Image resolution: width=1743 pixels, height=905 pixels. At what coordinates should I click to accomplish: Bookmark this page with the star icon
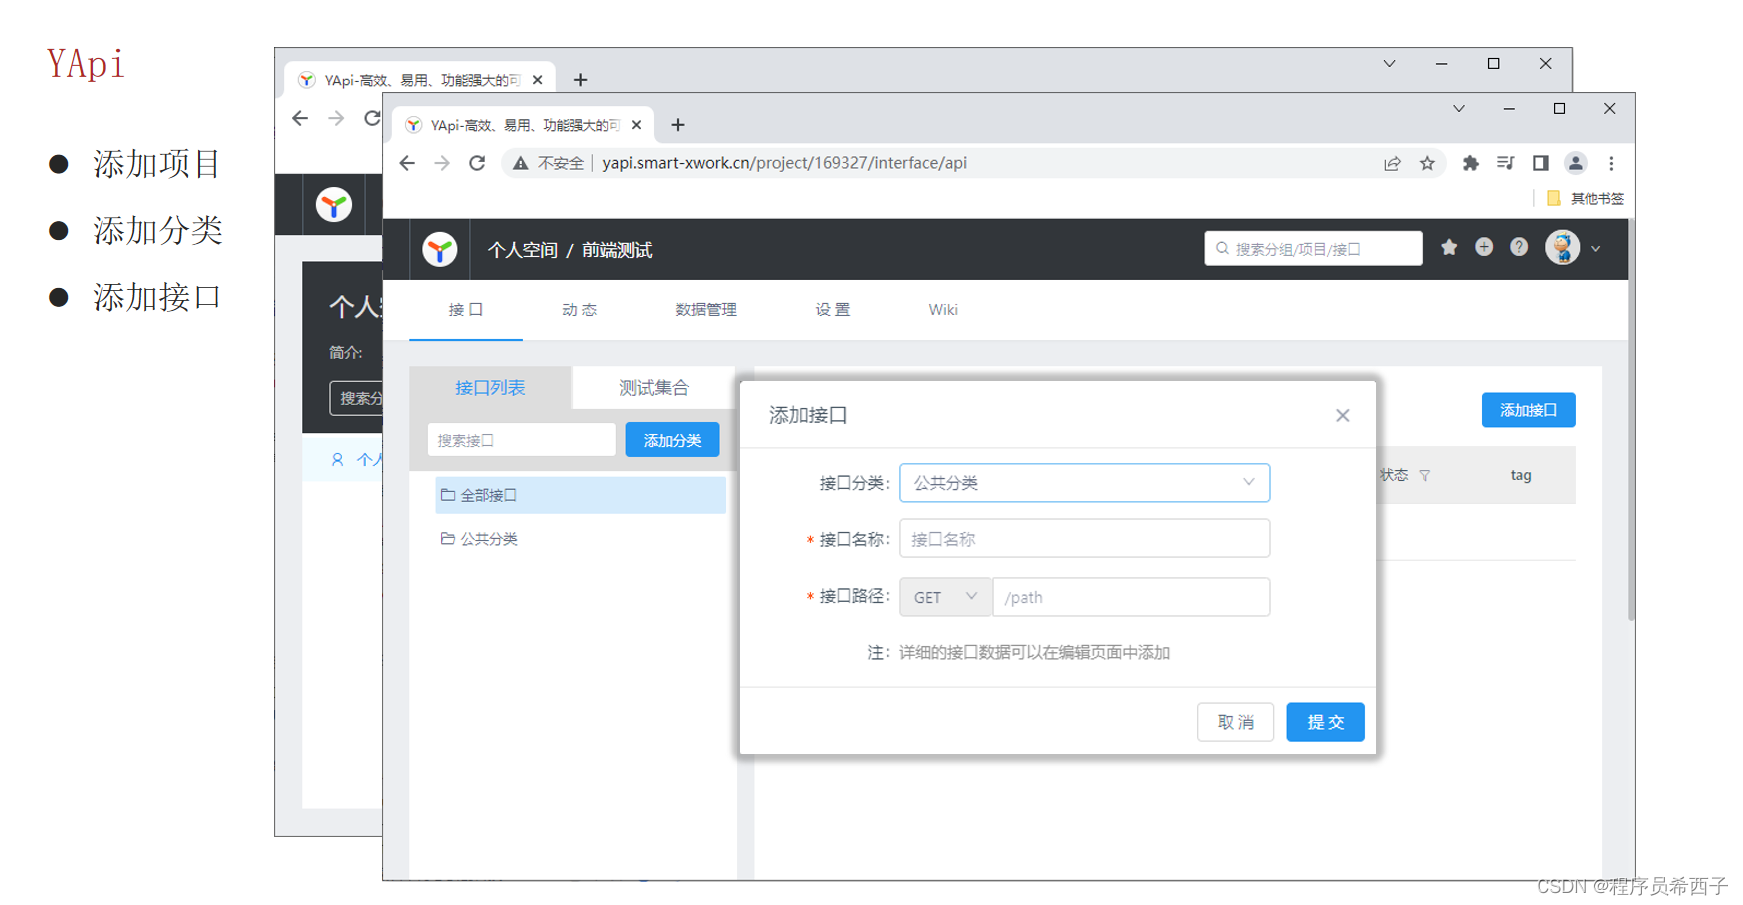coord(1427,163)
